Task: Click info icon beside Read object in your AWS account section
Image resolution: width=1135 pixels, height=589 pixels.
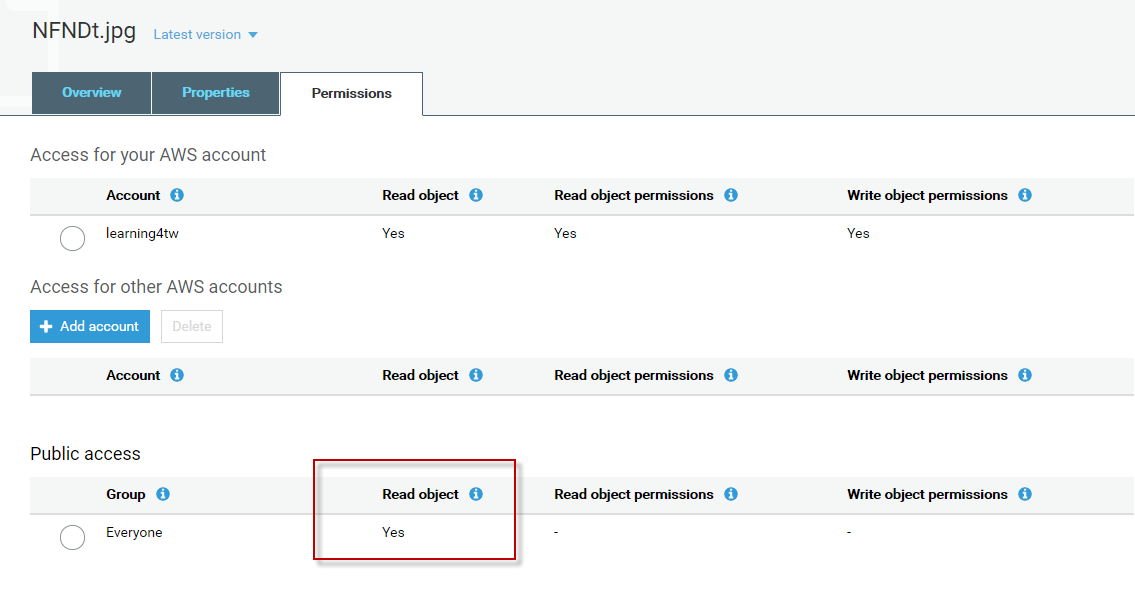Action: (x=476, y=195)
